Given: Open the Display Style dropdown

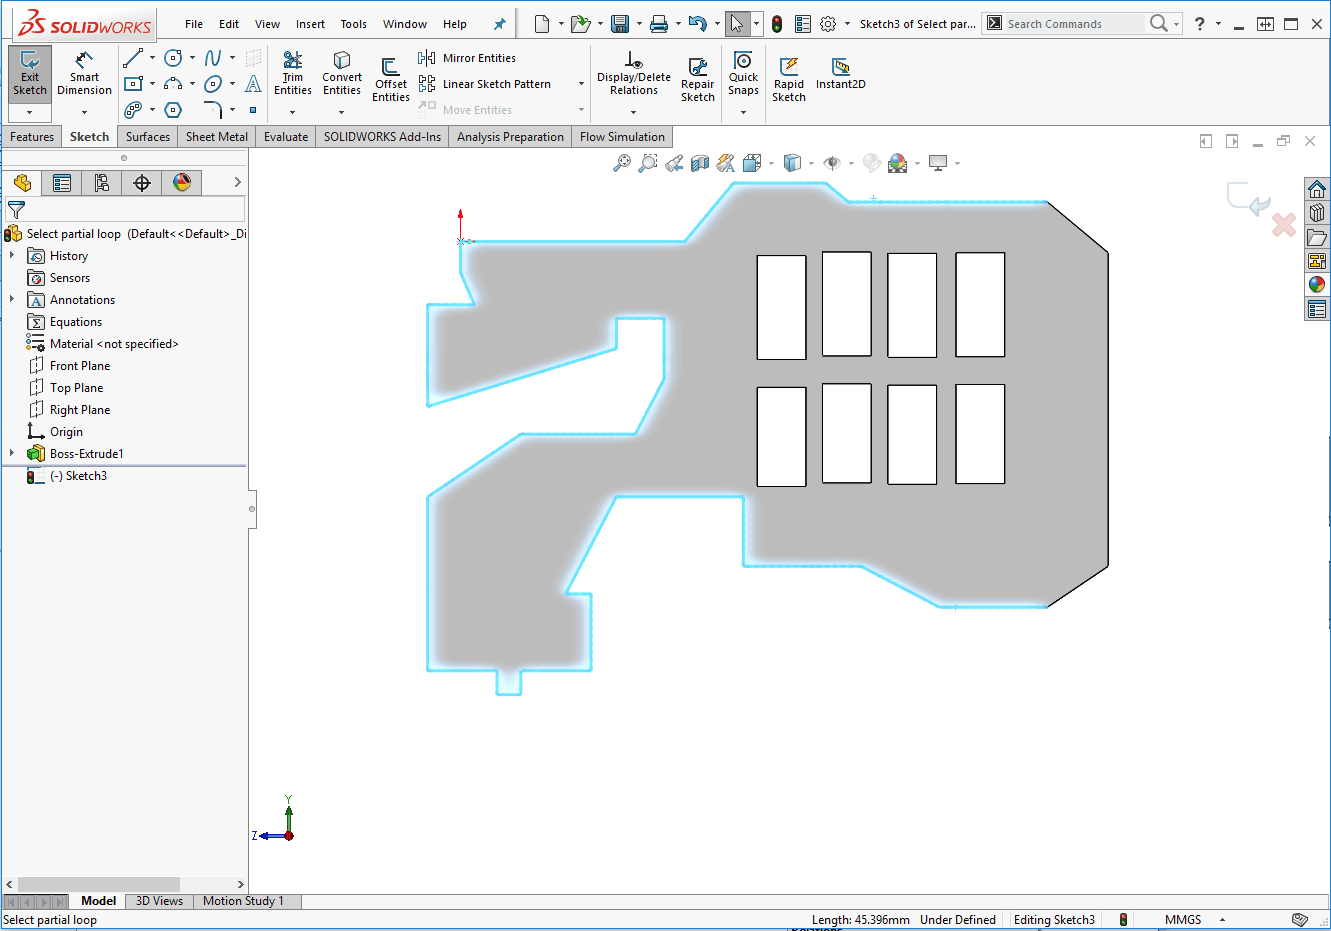Looking at the screenshot, I should tap(810, 162).
